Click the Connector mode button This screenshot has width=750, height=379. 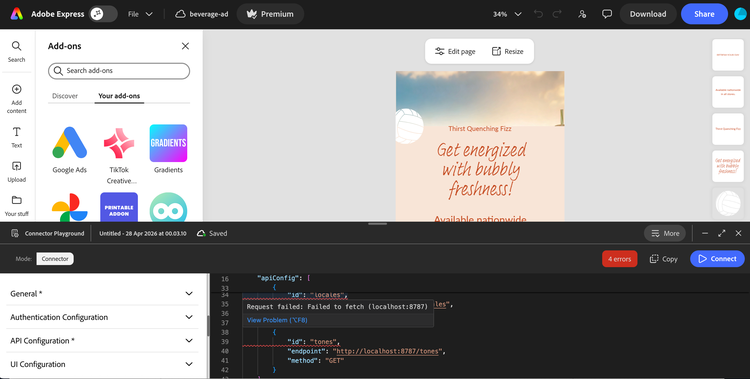[55, 259]
